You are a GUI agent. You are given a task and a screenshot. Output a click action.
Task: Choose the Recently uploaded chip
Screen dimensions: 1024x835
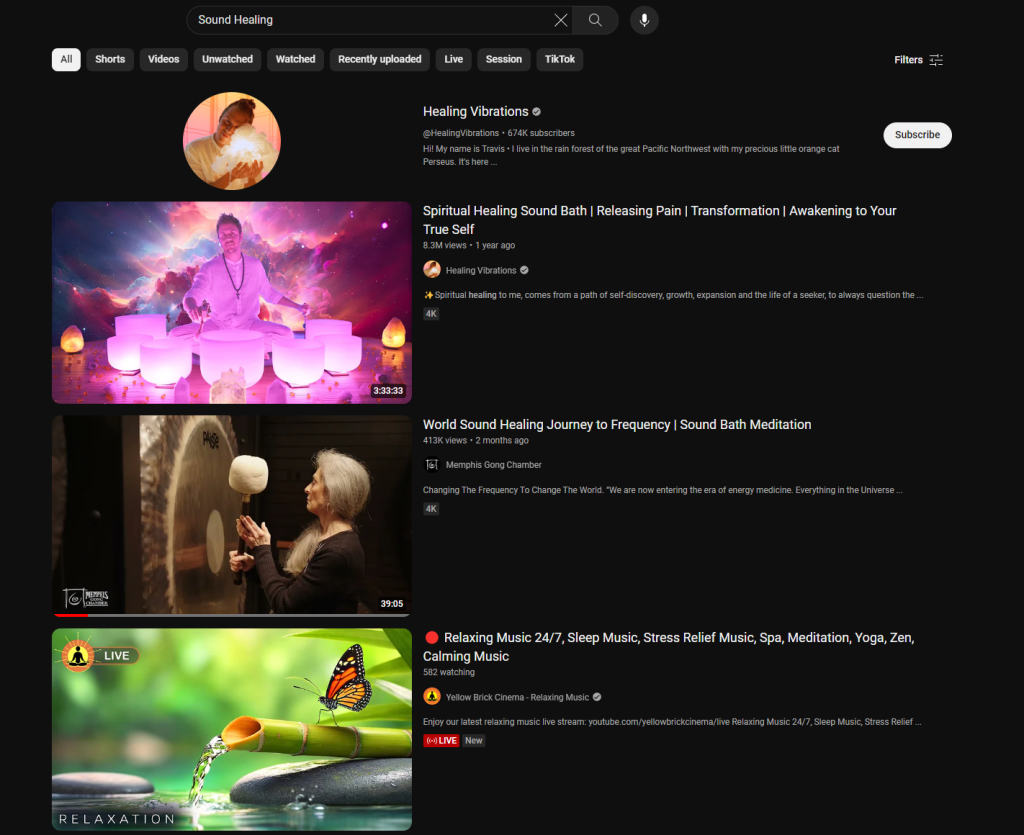(380, 59)
